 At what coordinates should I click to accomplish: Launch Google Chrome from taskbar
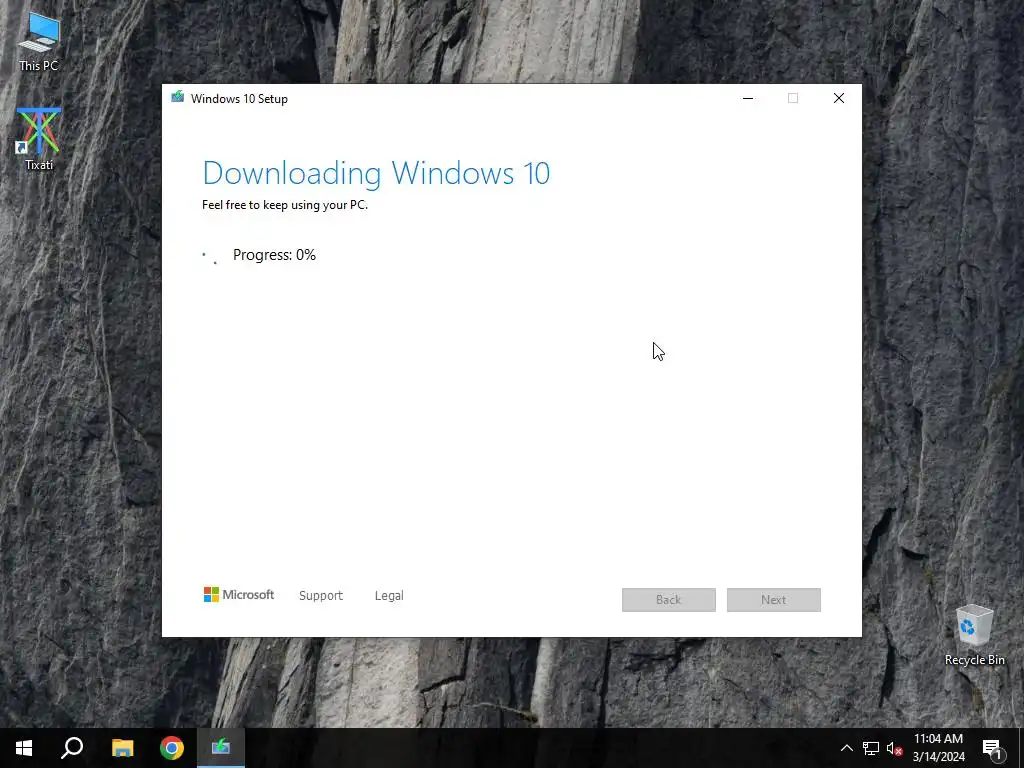click(x=172, y=748)
